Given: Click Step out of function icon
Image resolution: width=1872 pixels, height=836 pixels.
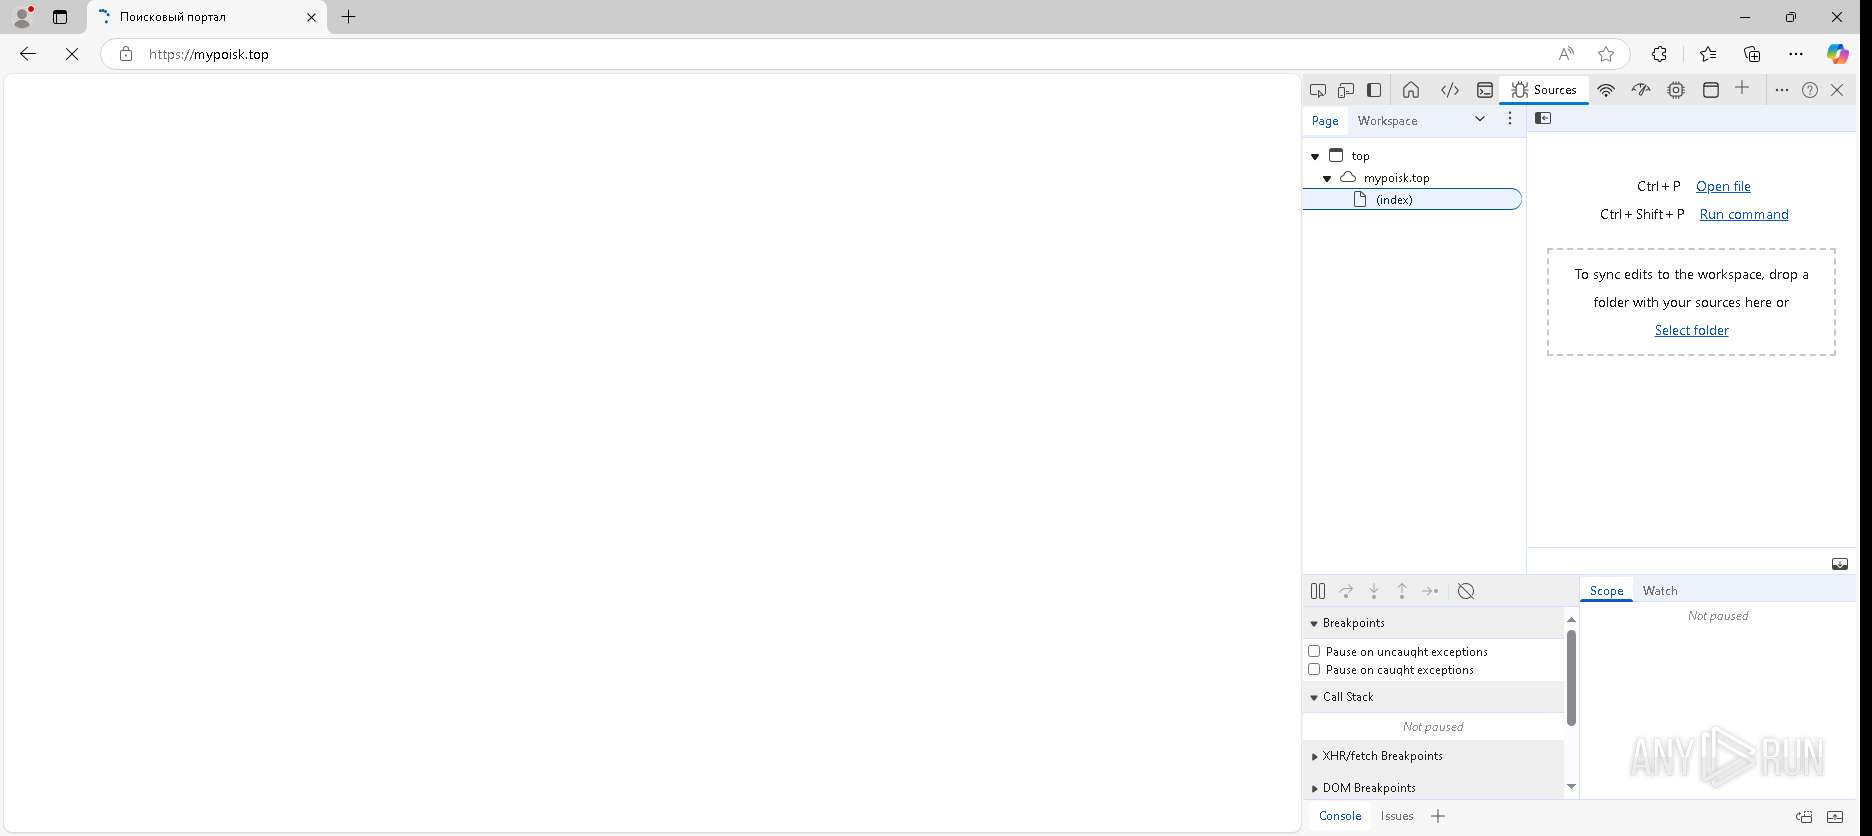Looking at the screenshot, I should 1402,591.
